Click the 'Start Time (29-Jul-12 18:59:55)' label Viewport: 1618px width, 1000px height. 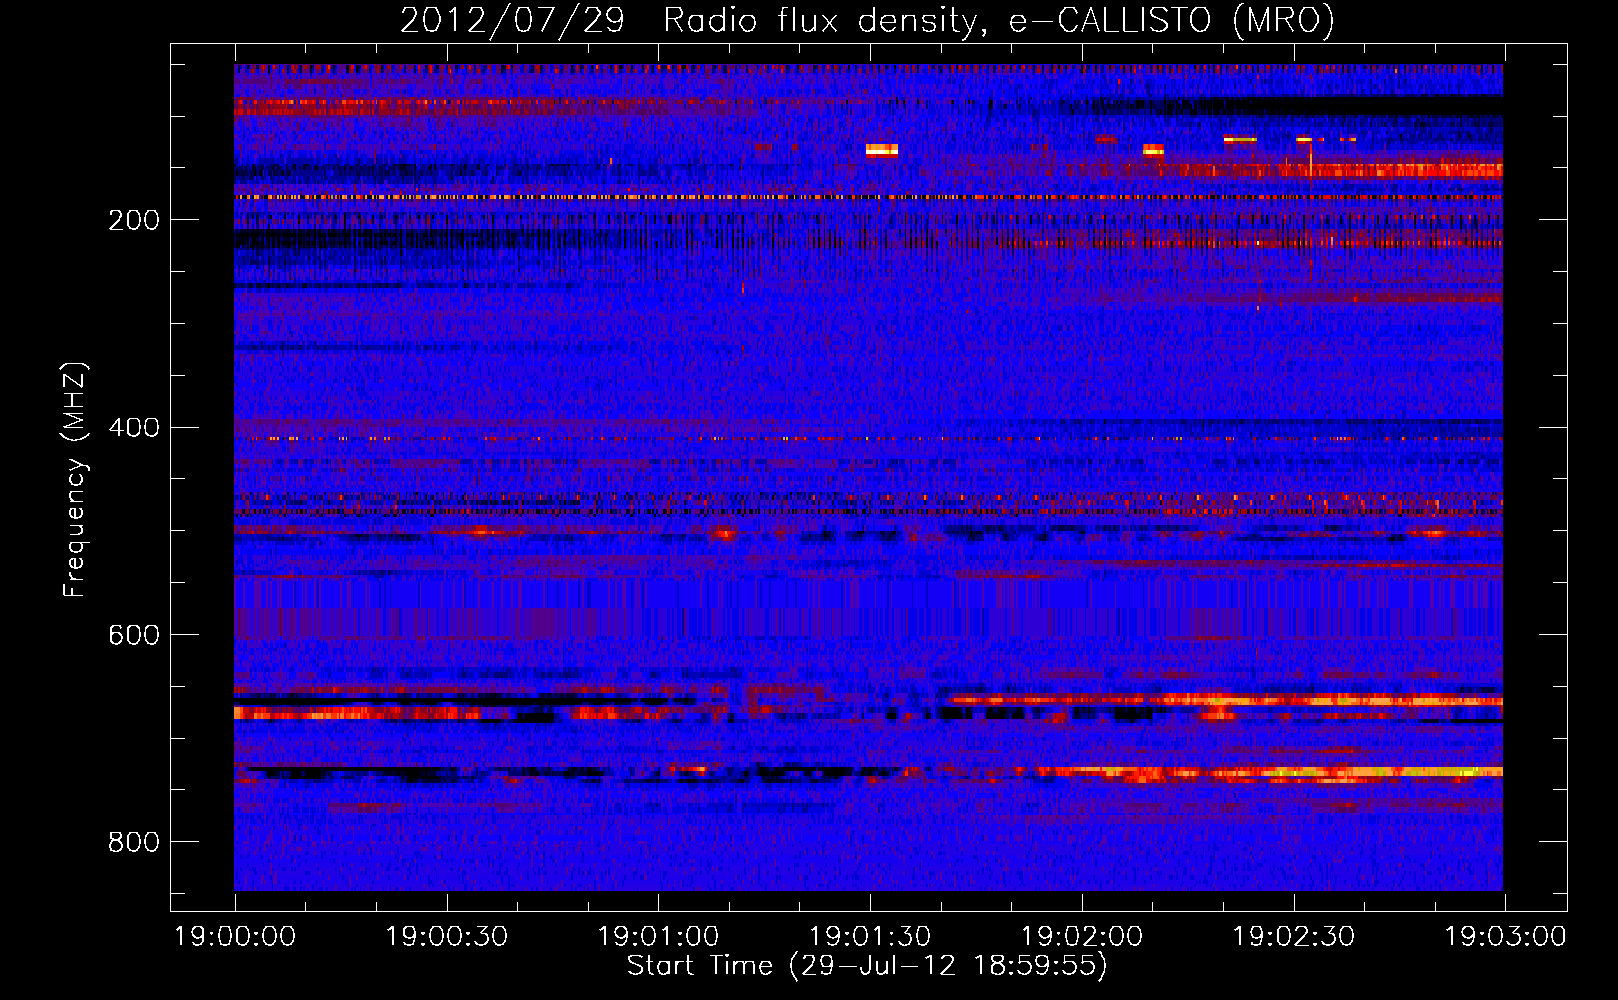[x=867, y=966]
